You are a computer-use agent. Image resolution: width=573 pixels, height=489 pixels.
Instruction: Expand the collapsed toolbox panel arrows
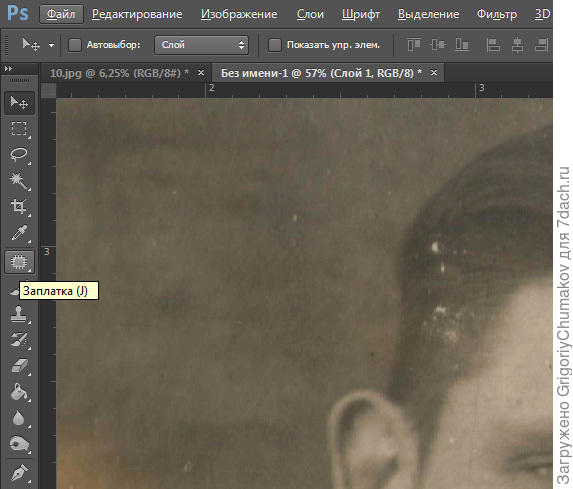pyautogui.click(x=8, y=68)
